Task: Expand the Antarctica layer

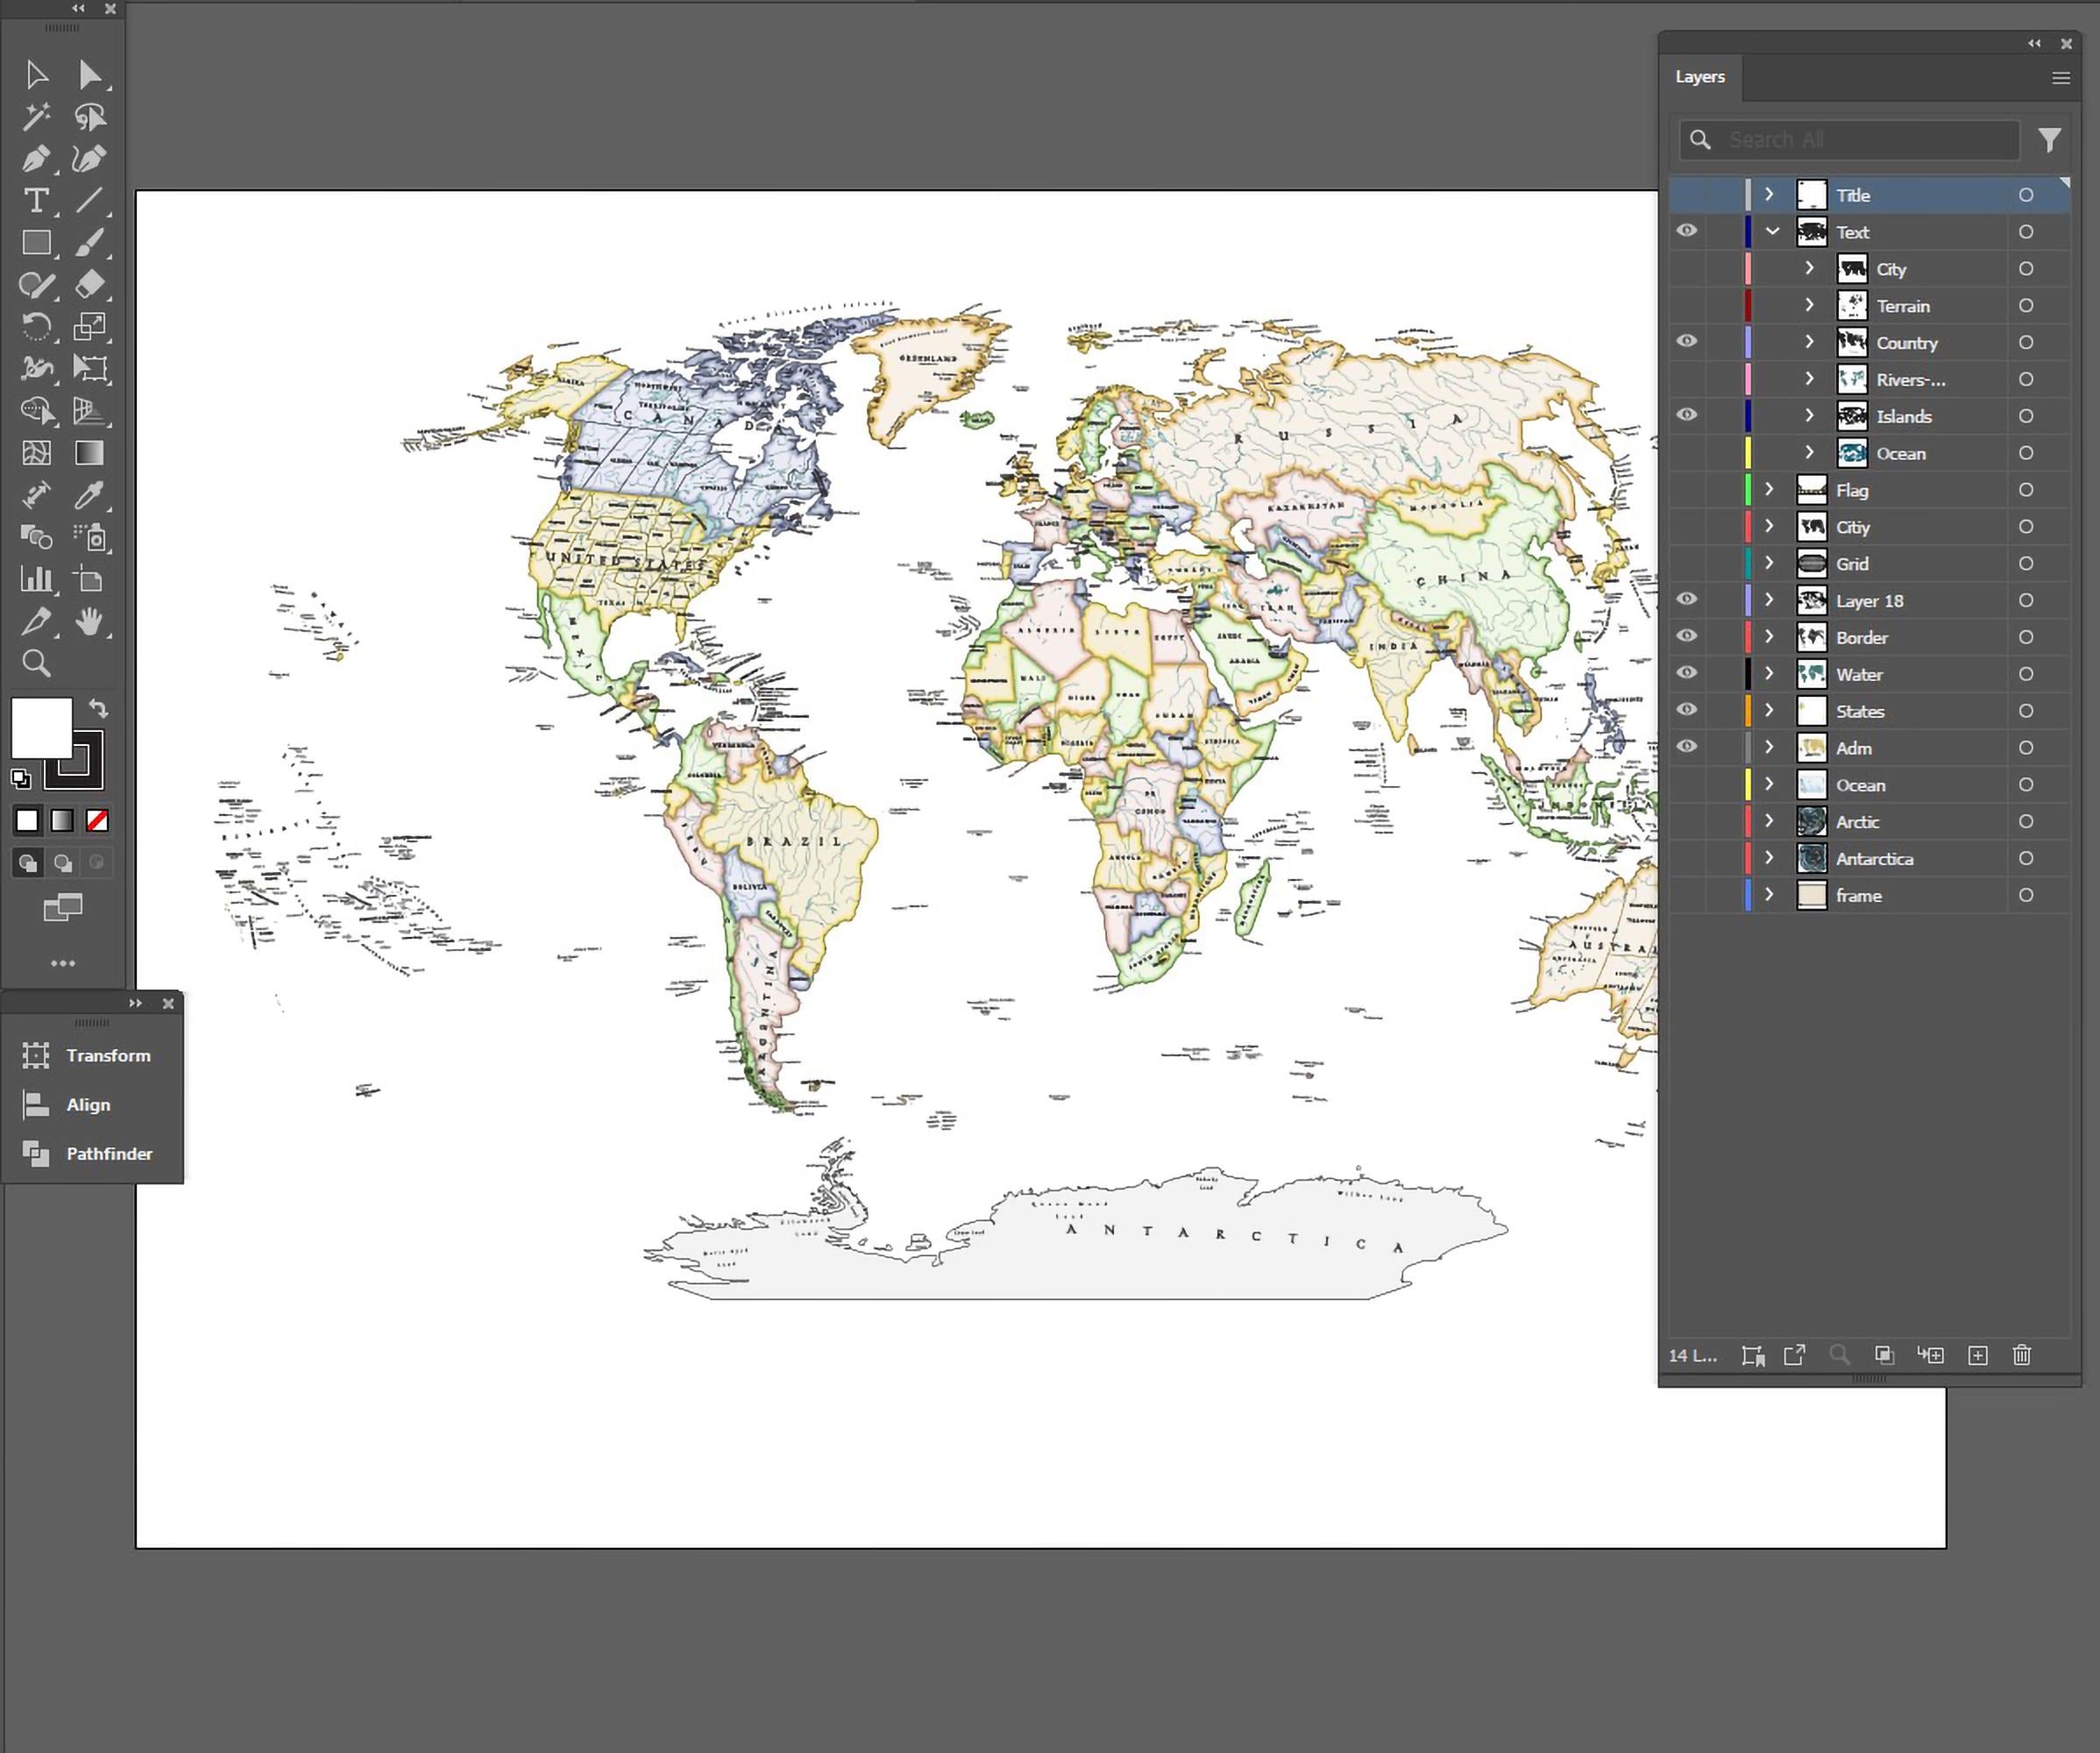Action: pyautogui.click(x=1769, y=858)
